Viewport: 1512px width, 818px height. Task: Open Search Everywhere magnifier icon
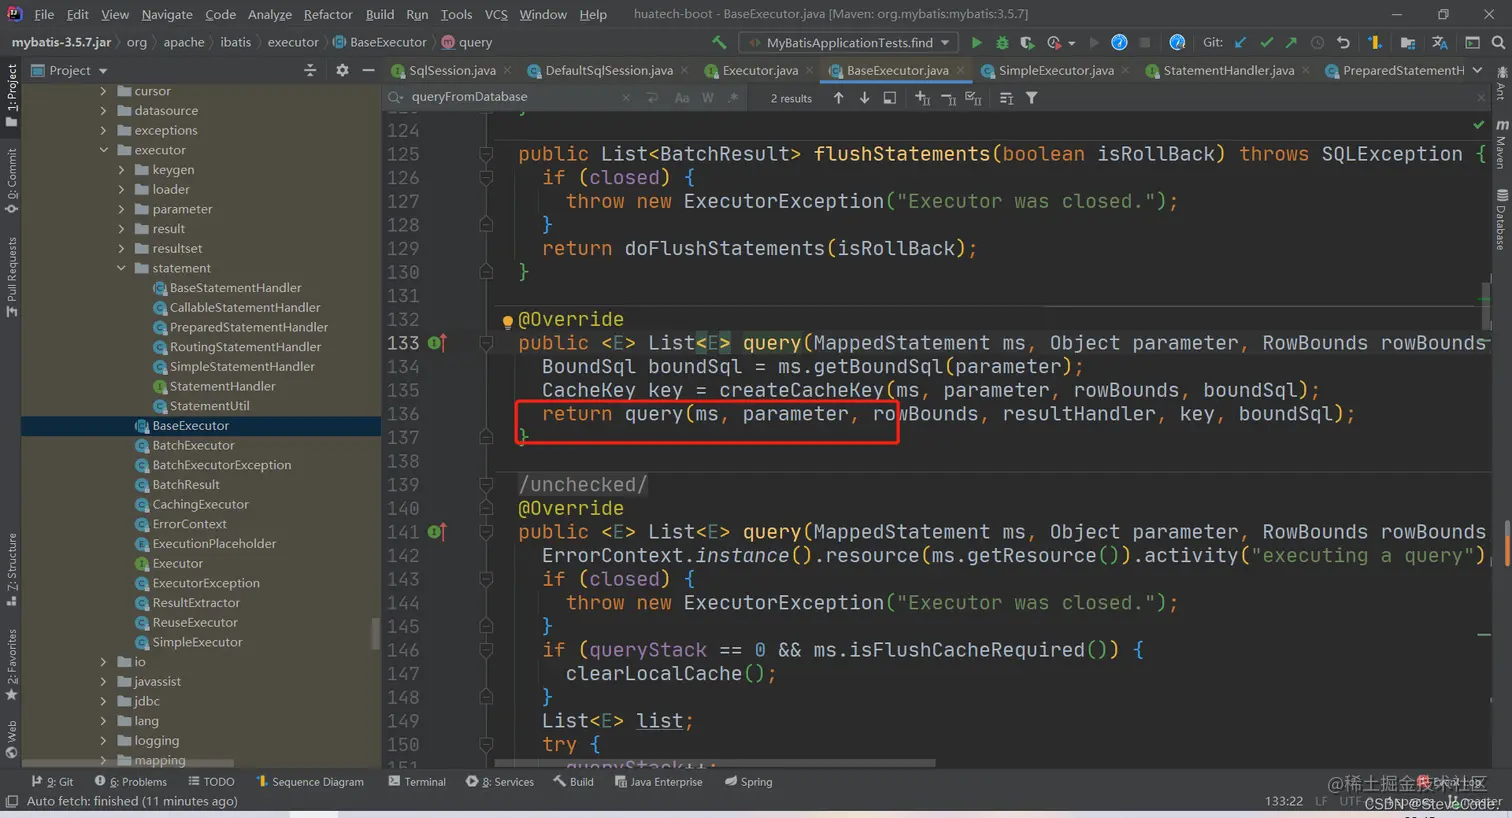(x=1498, y=42)
